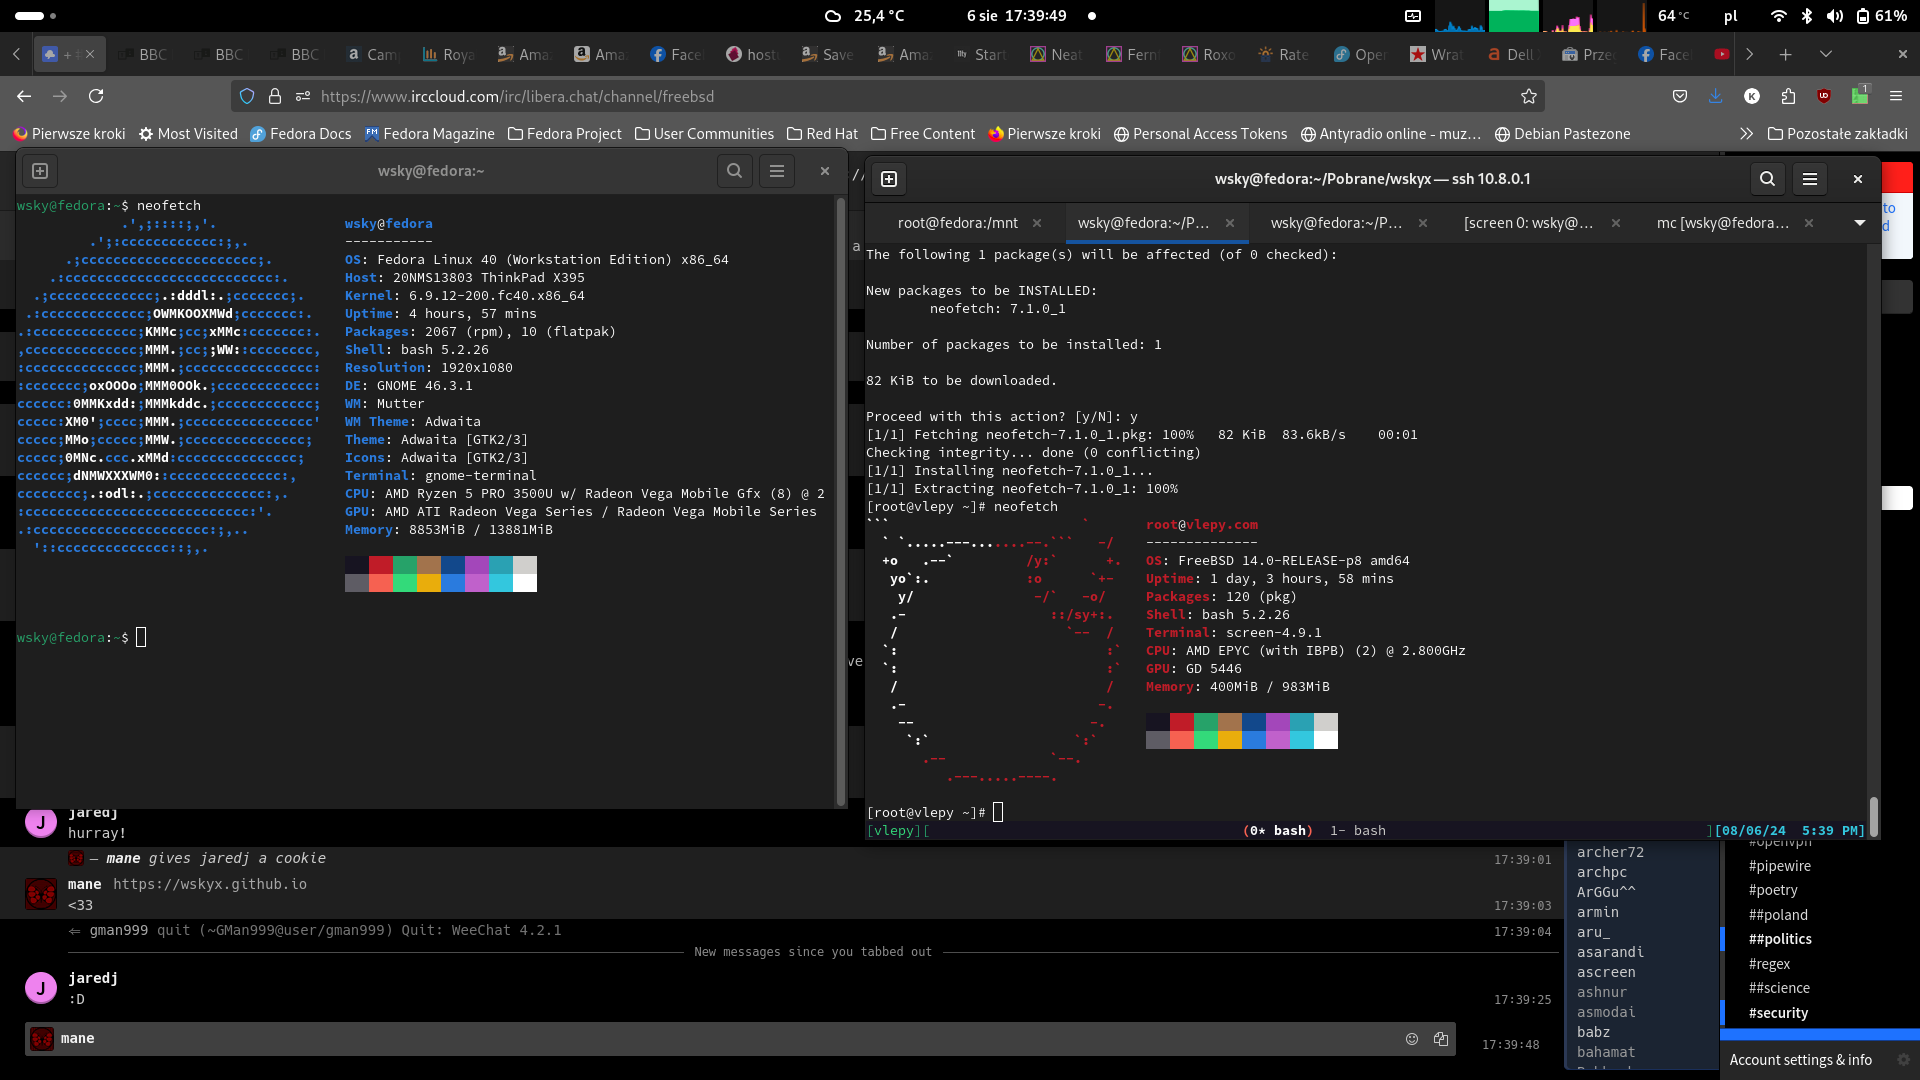Click jaredj's J avatar next to :D
The width and height of the screenshot is (1920, 1080).
tap(41, 988)
